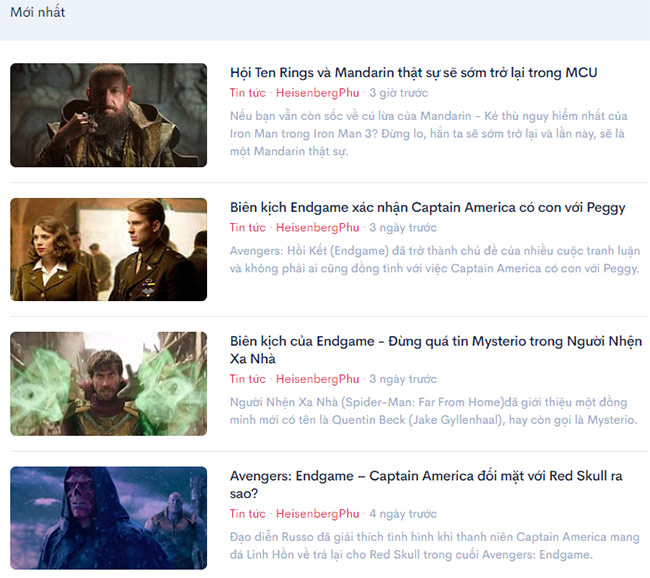Open the Red Skull and Thanos thumbnail

[x=109, y=518]
